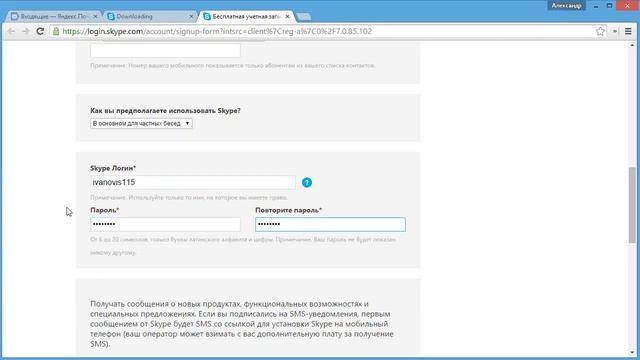
Task: Open a new browser tab
Action: click(x=304, y=17)
